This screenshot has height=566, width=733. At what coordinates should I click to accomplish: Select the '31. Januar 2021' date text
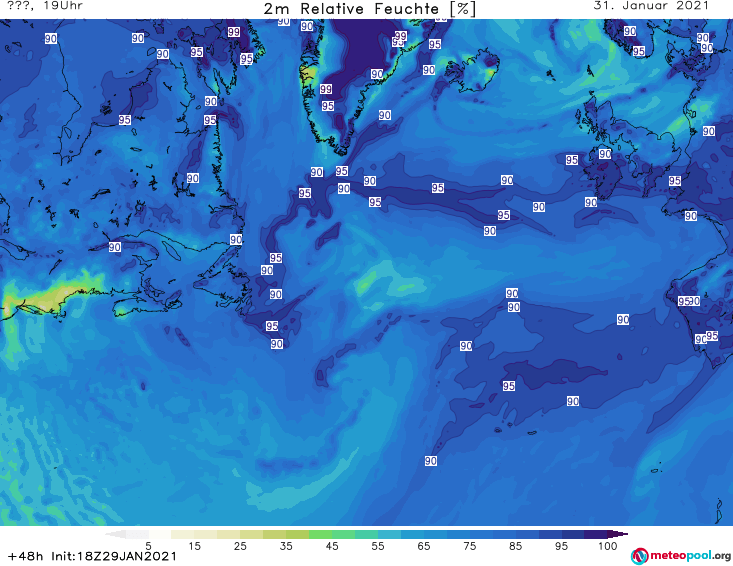651,6
